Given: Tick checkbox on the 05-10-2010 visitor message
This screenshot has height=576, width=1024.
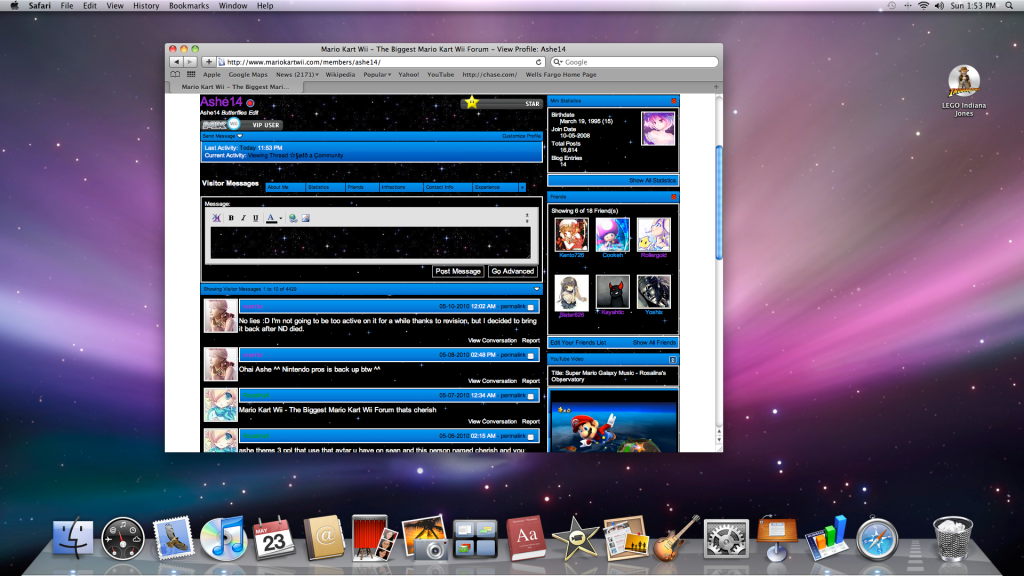Looking at the screenshot, I should pyautogui.click(x=532, y=307).
